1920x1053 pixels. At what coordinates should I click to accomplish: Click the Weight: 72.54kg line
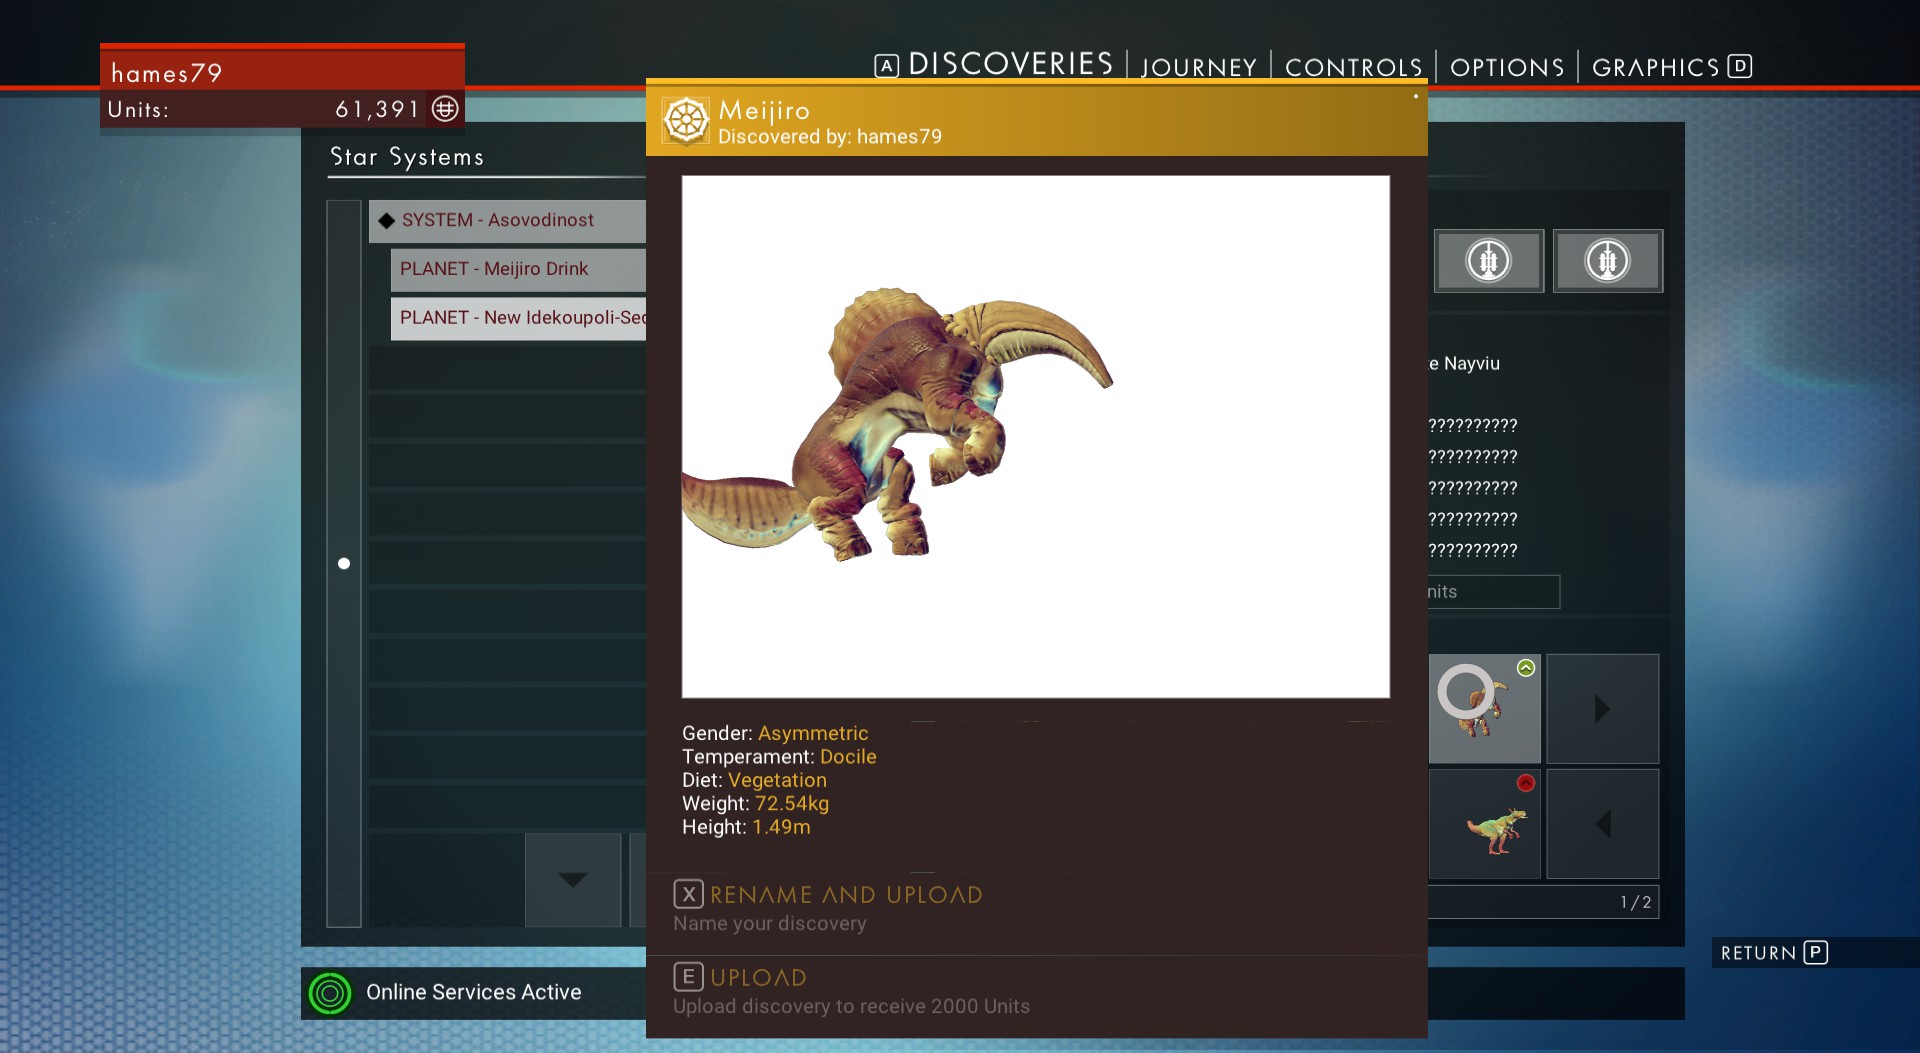tap(755, 803)
